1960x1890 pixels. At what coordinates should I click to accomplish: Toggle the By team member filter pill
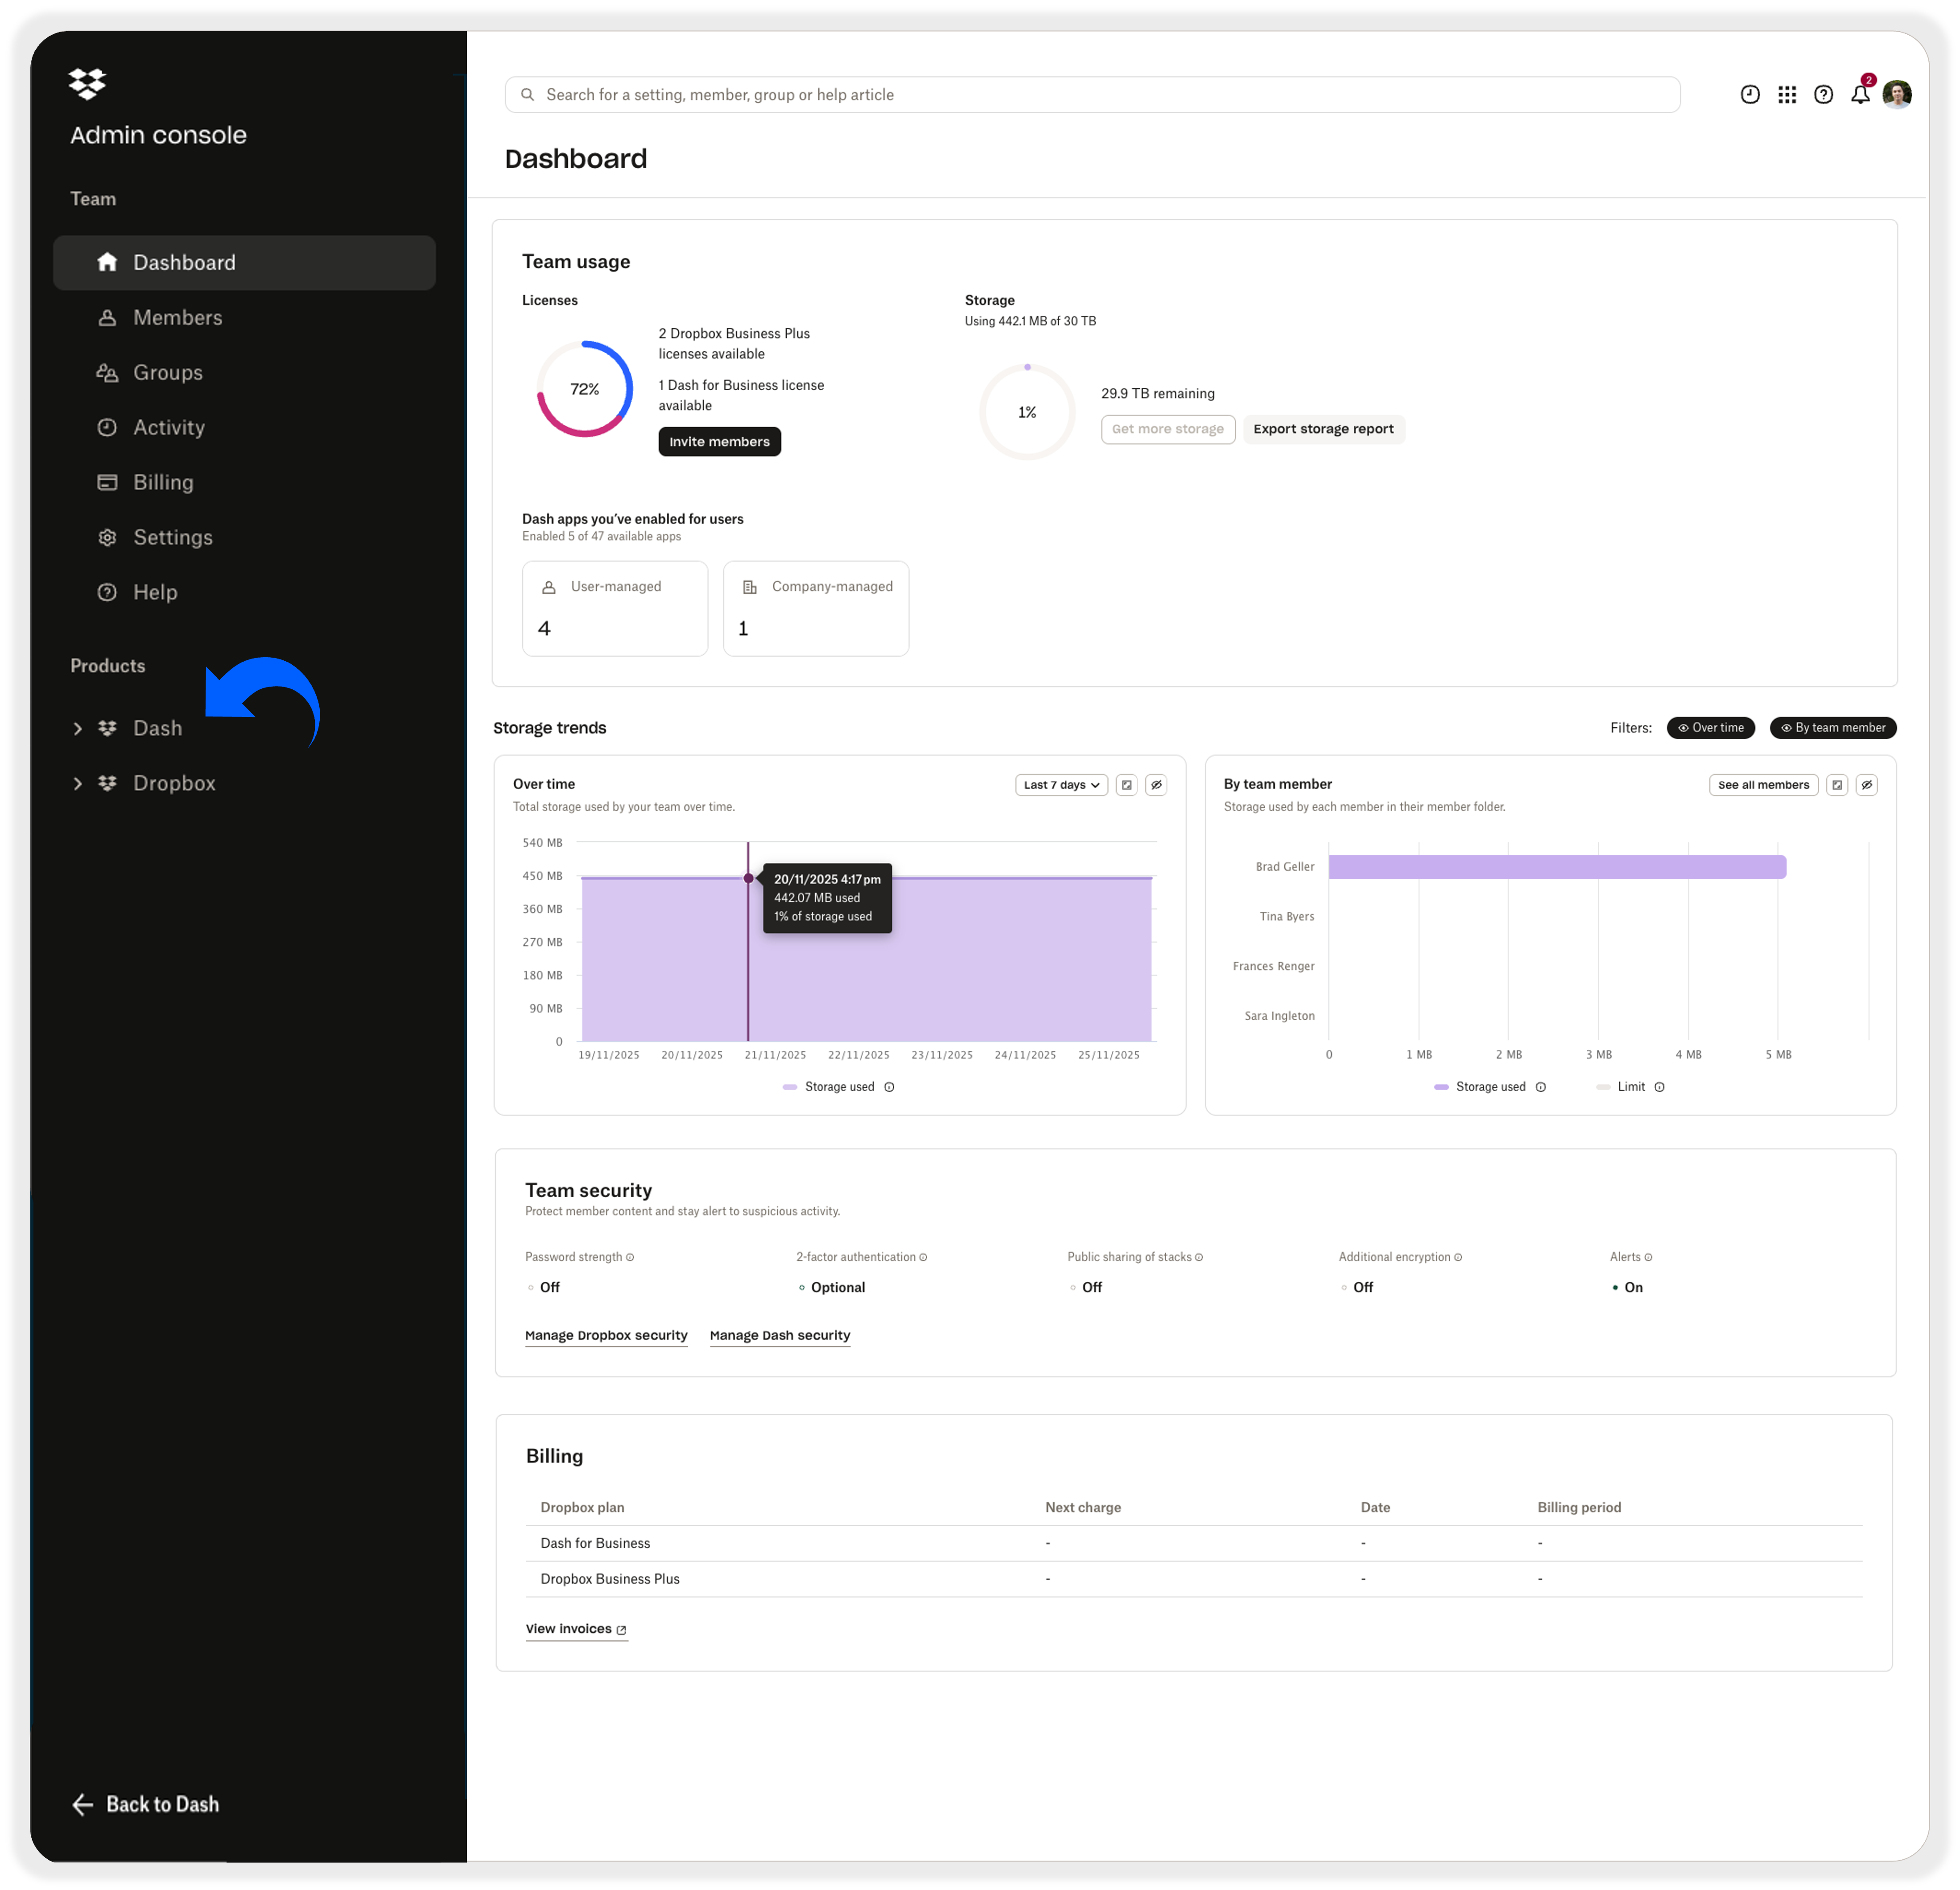click(x=1833, y=727)
